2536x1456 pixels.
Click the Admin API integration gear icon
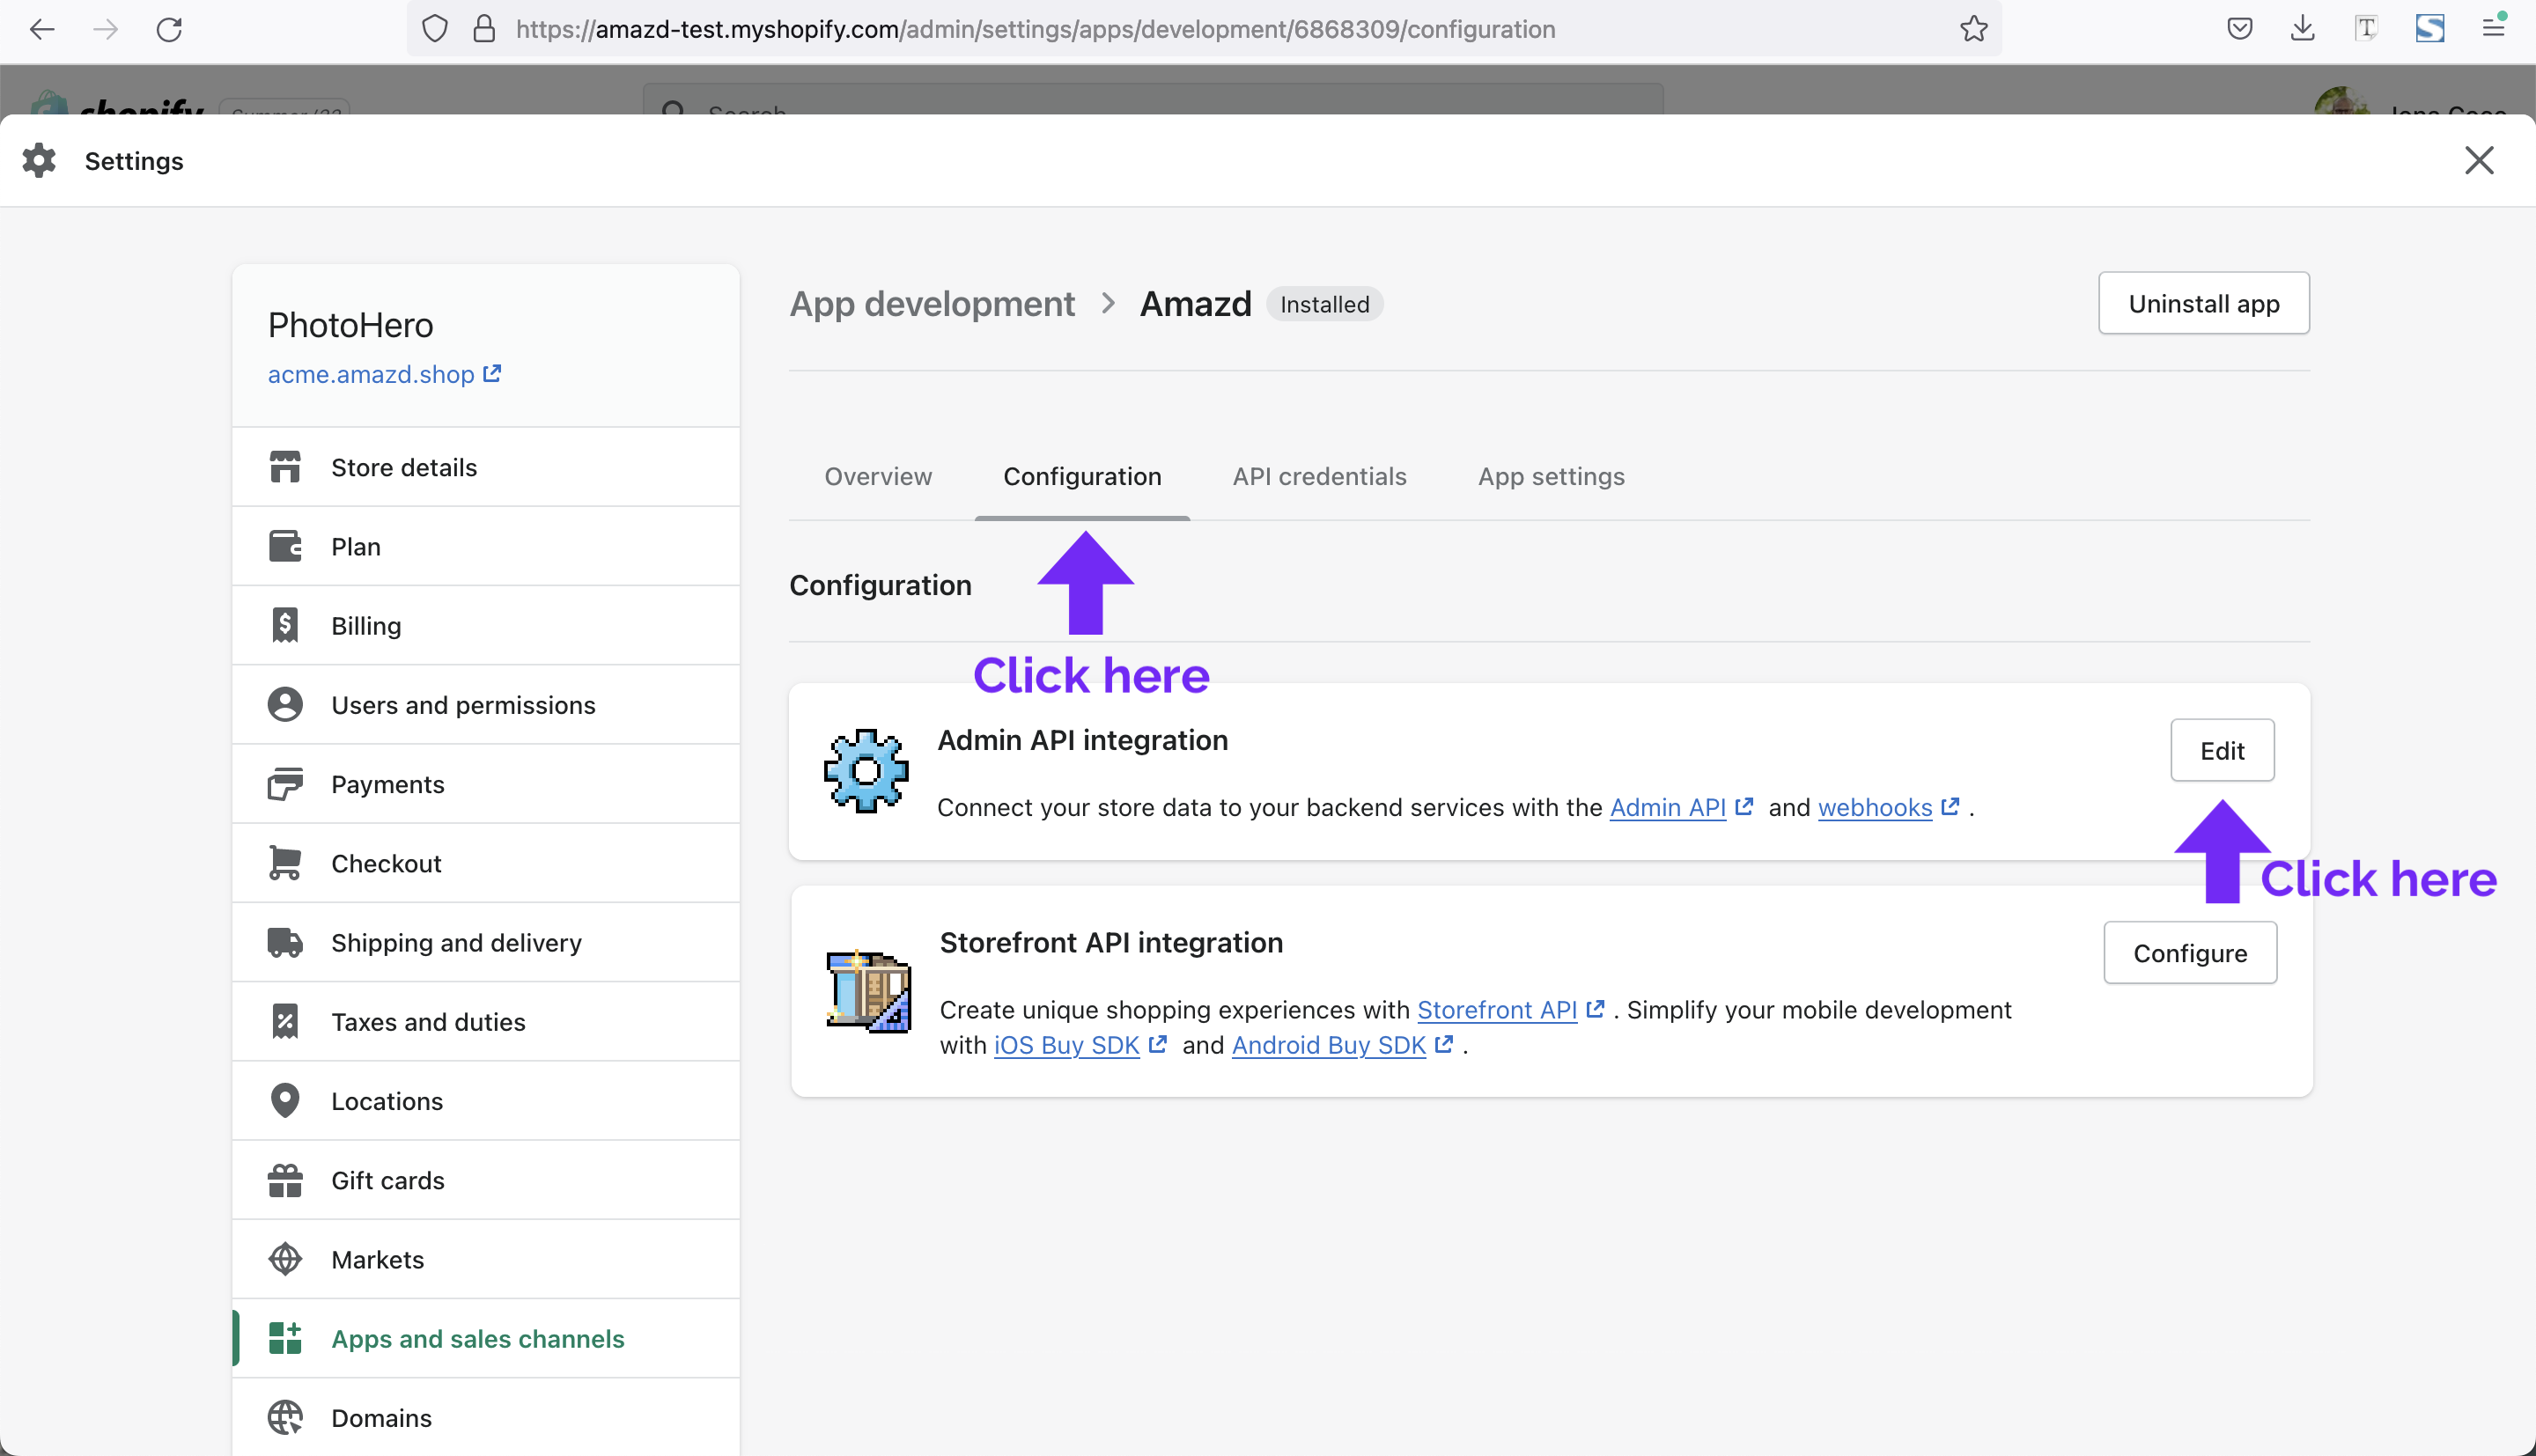(866, 770)
